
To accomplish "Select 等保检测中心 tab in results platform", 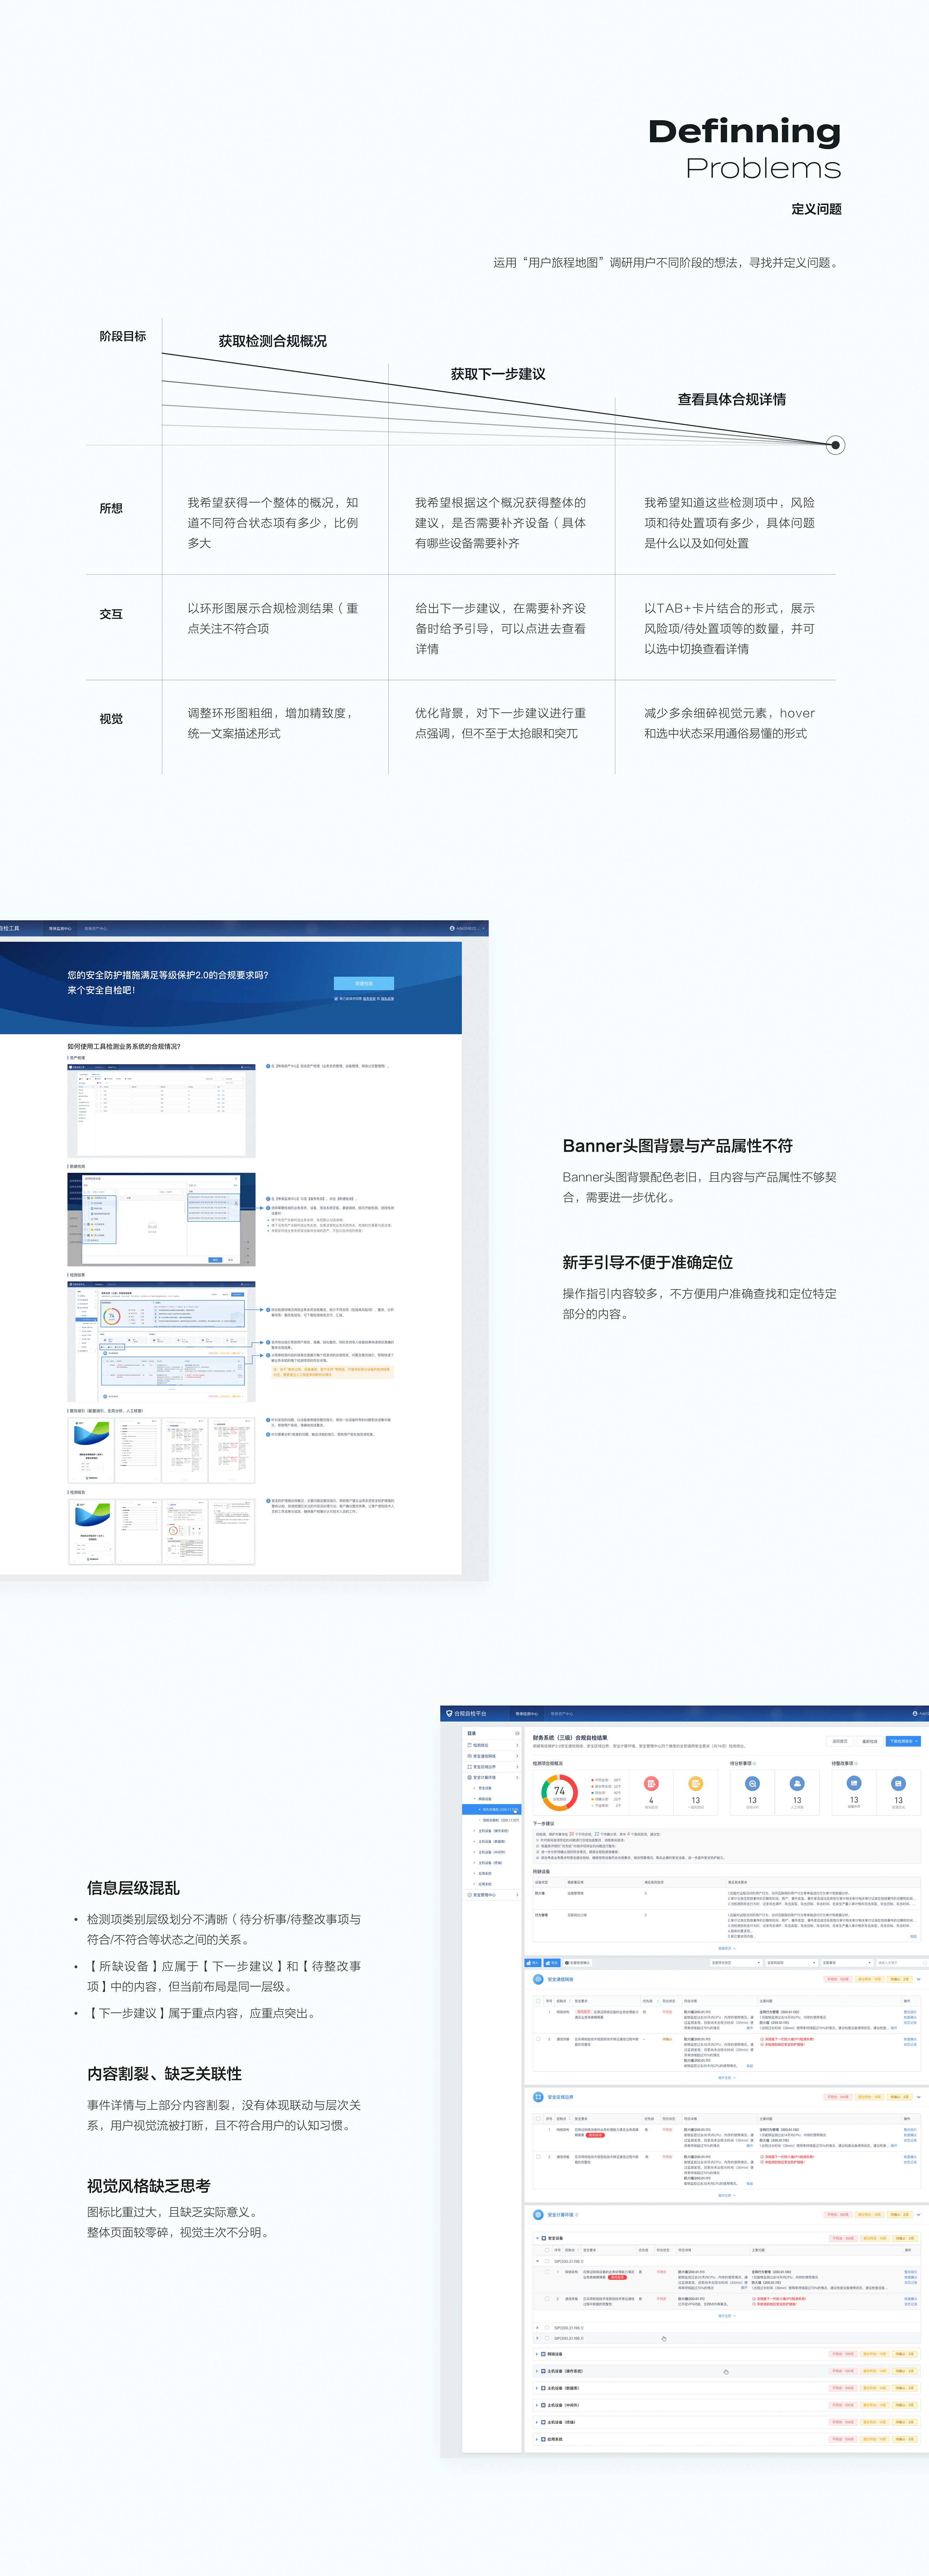I will click(527, 1714).
